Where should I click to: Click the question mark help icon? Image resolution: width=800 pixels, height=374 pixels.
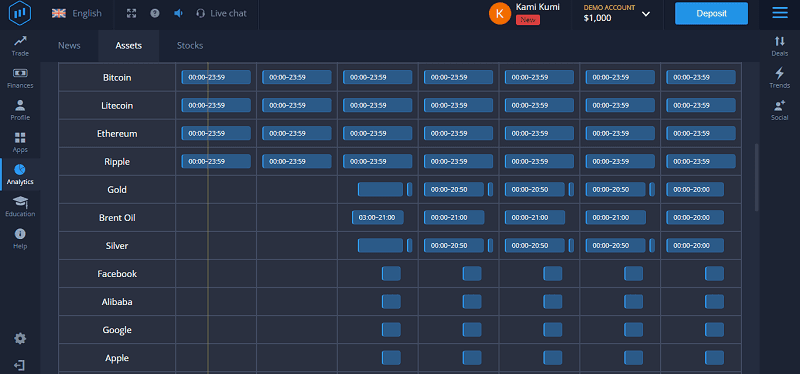pos(155,13)
